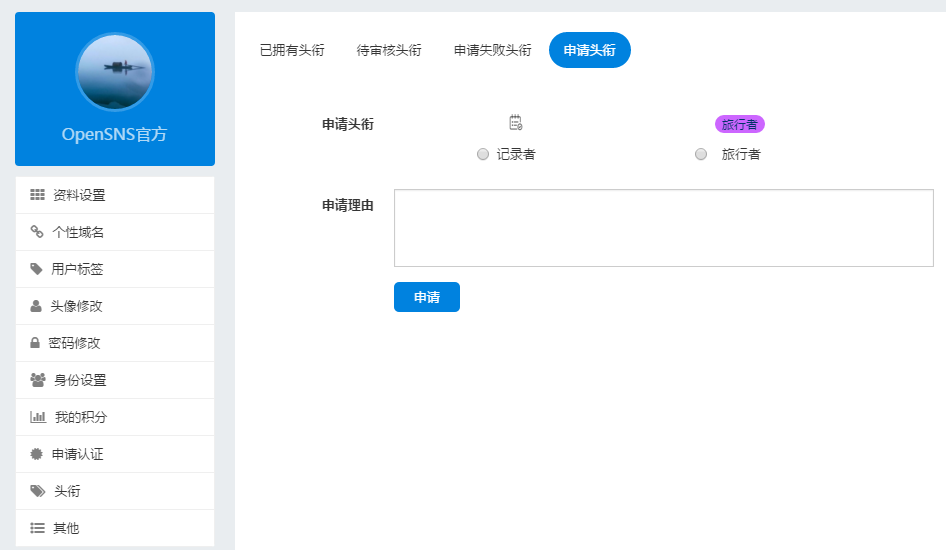Click the double-tag icon beside 头衔
Viewport: 946px width, 550px height.
coord(38,491)
